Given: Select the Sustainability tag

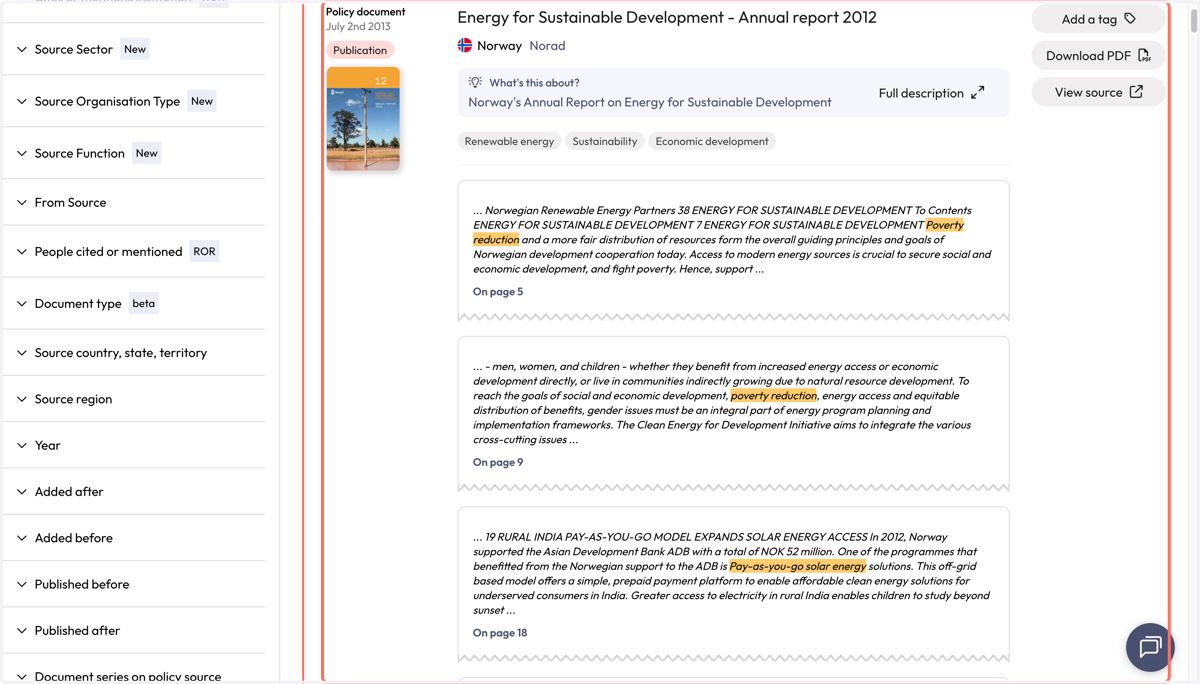Looking at the screenshot, I should [x=605, y=141].
